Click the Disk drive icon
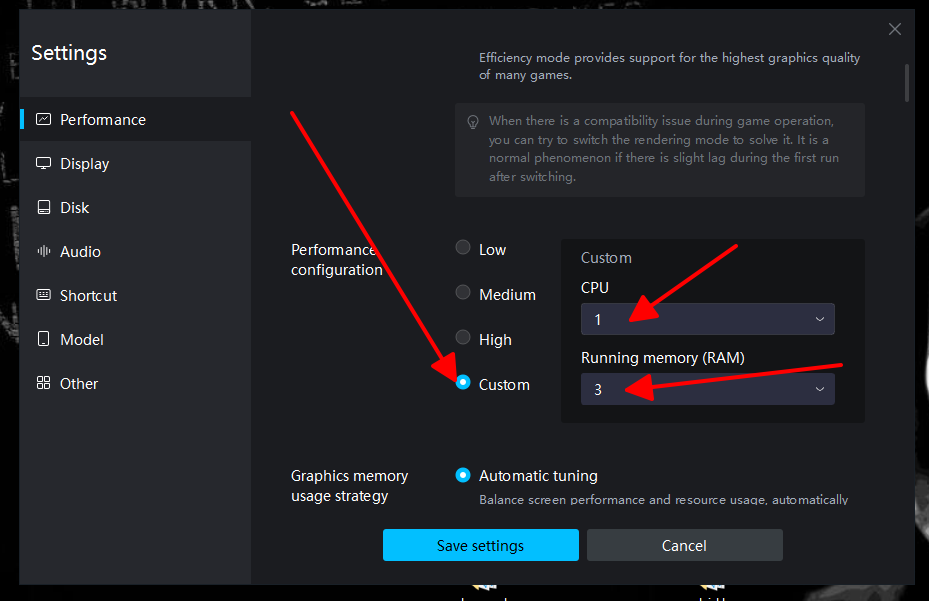Image resolution: width=929 pixels, height=601 pixels. pyautogui.click(x=43, y=207)
